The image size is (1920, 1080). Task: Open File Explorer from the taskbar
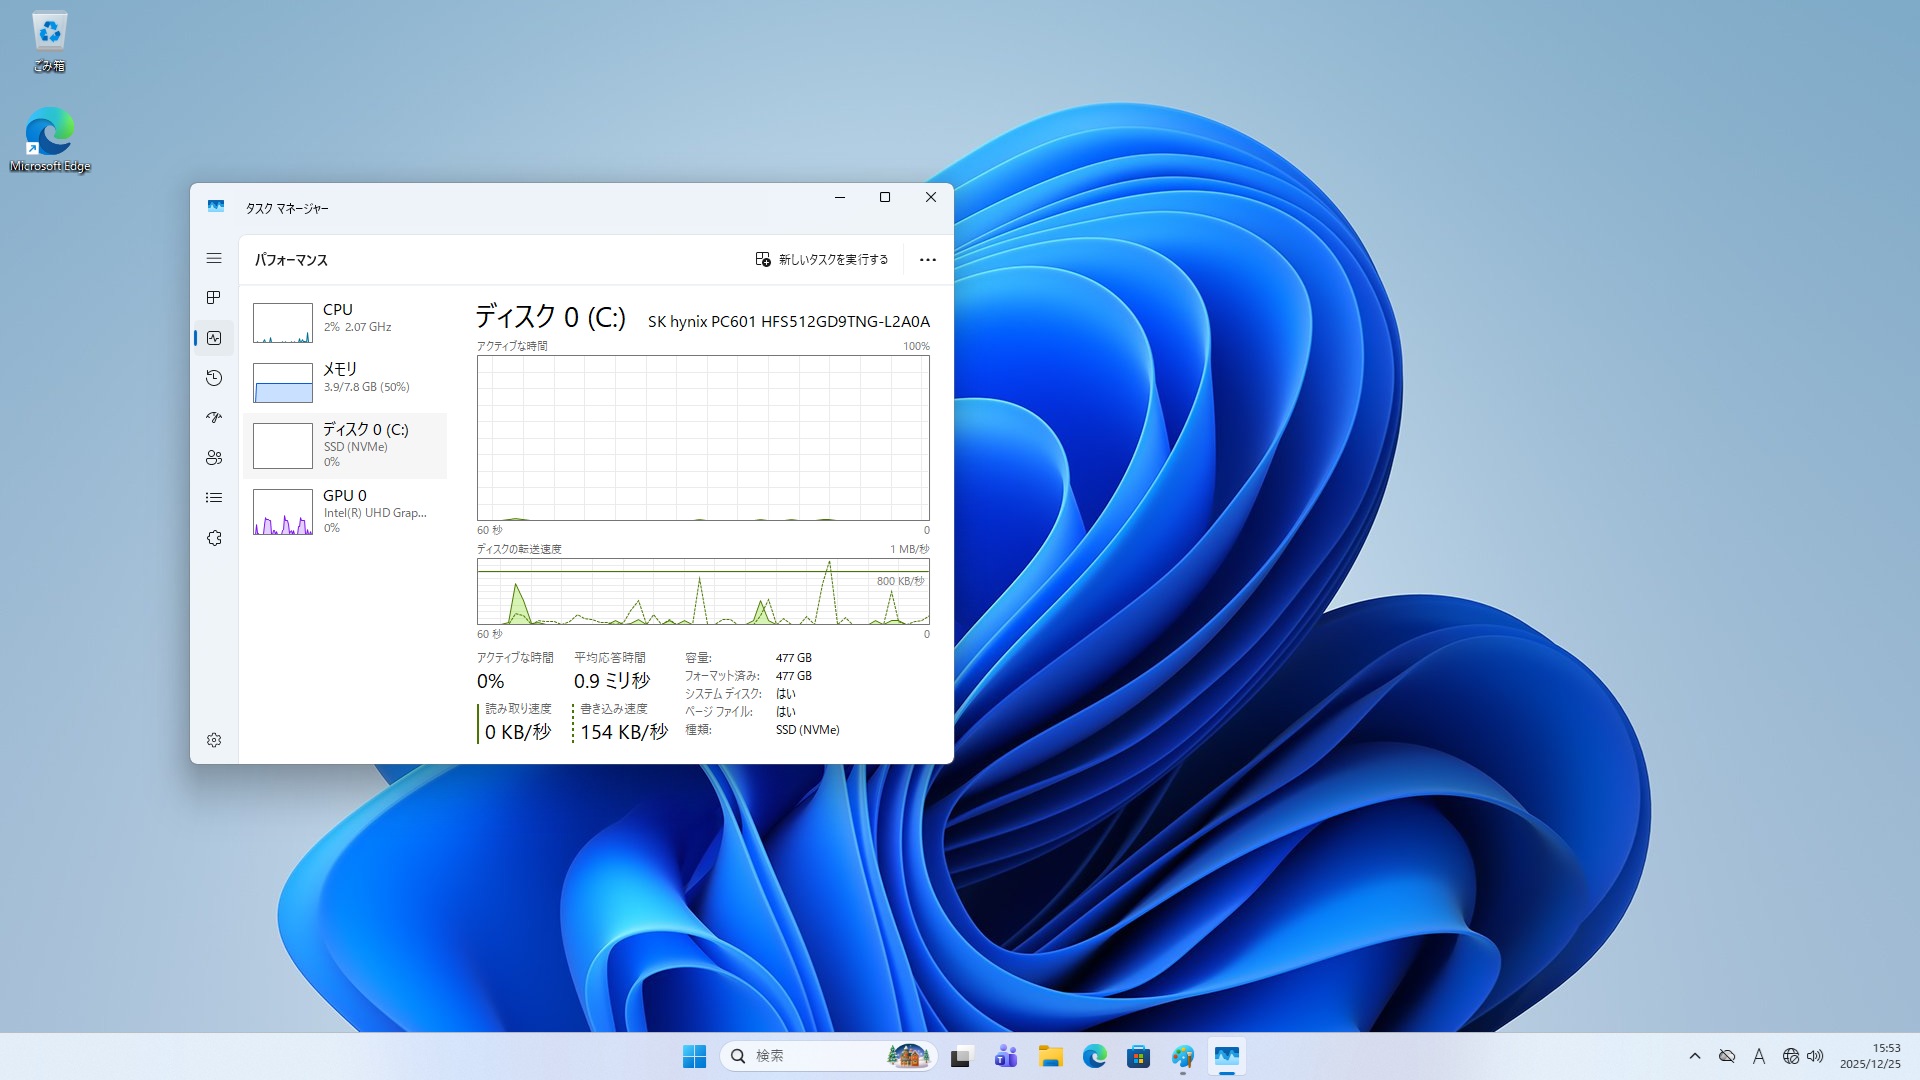pos(1050,1056)
